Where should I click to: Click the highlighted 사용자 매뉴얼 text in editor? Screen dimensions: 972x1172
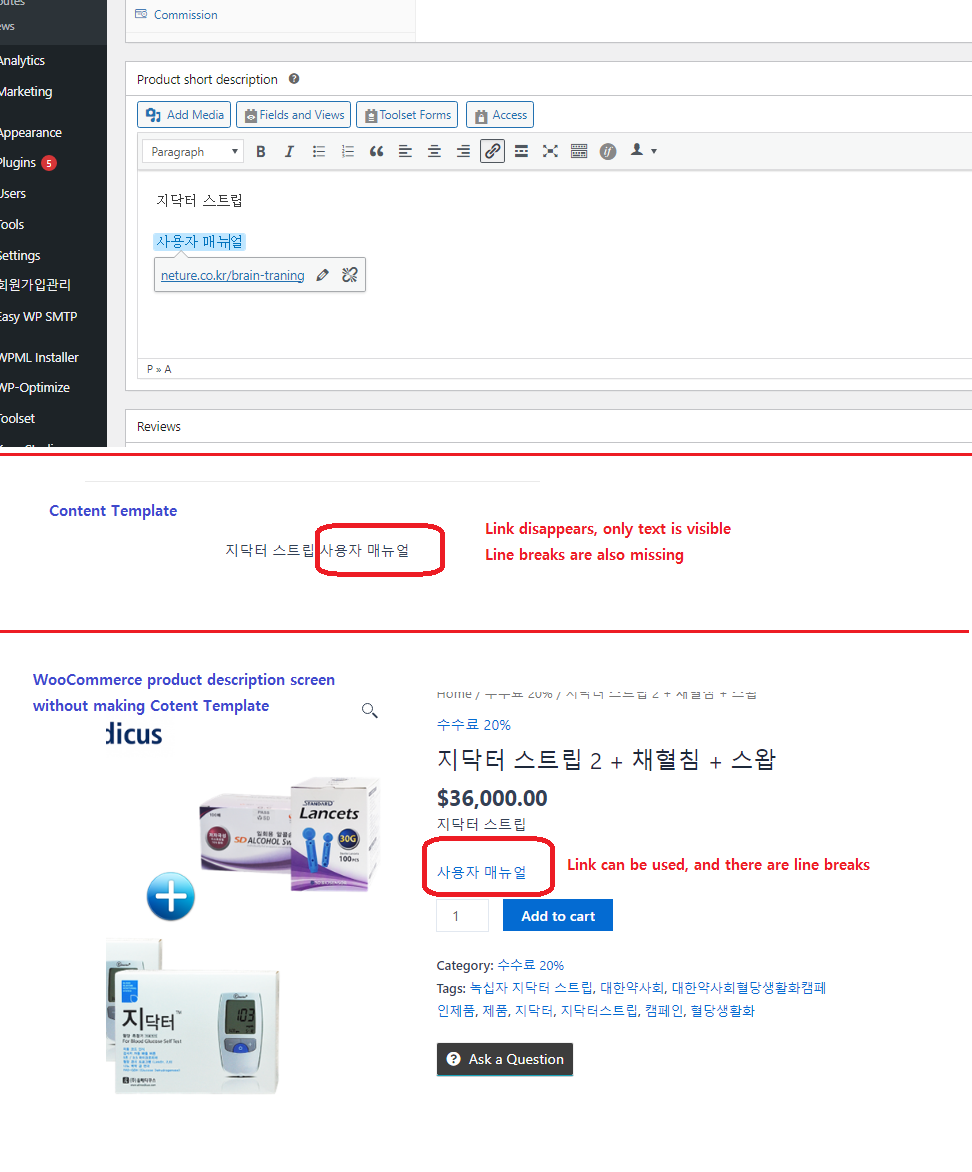200,241
